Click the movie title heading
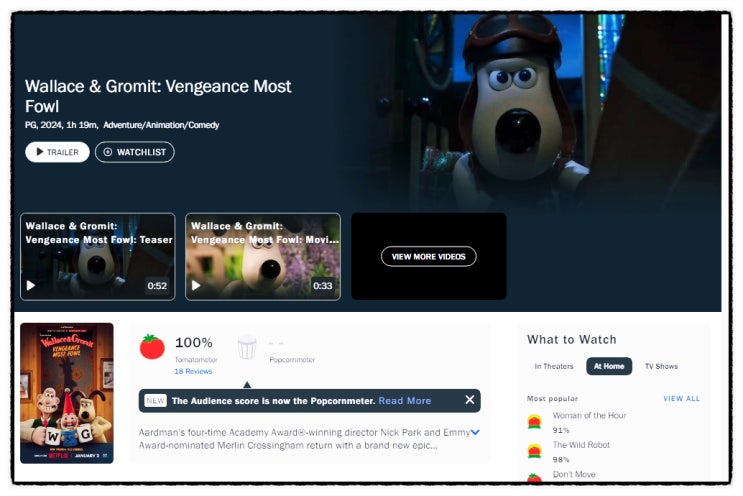Image resolution: width=743 pixels, height=496 pixels. point(158,96)
